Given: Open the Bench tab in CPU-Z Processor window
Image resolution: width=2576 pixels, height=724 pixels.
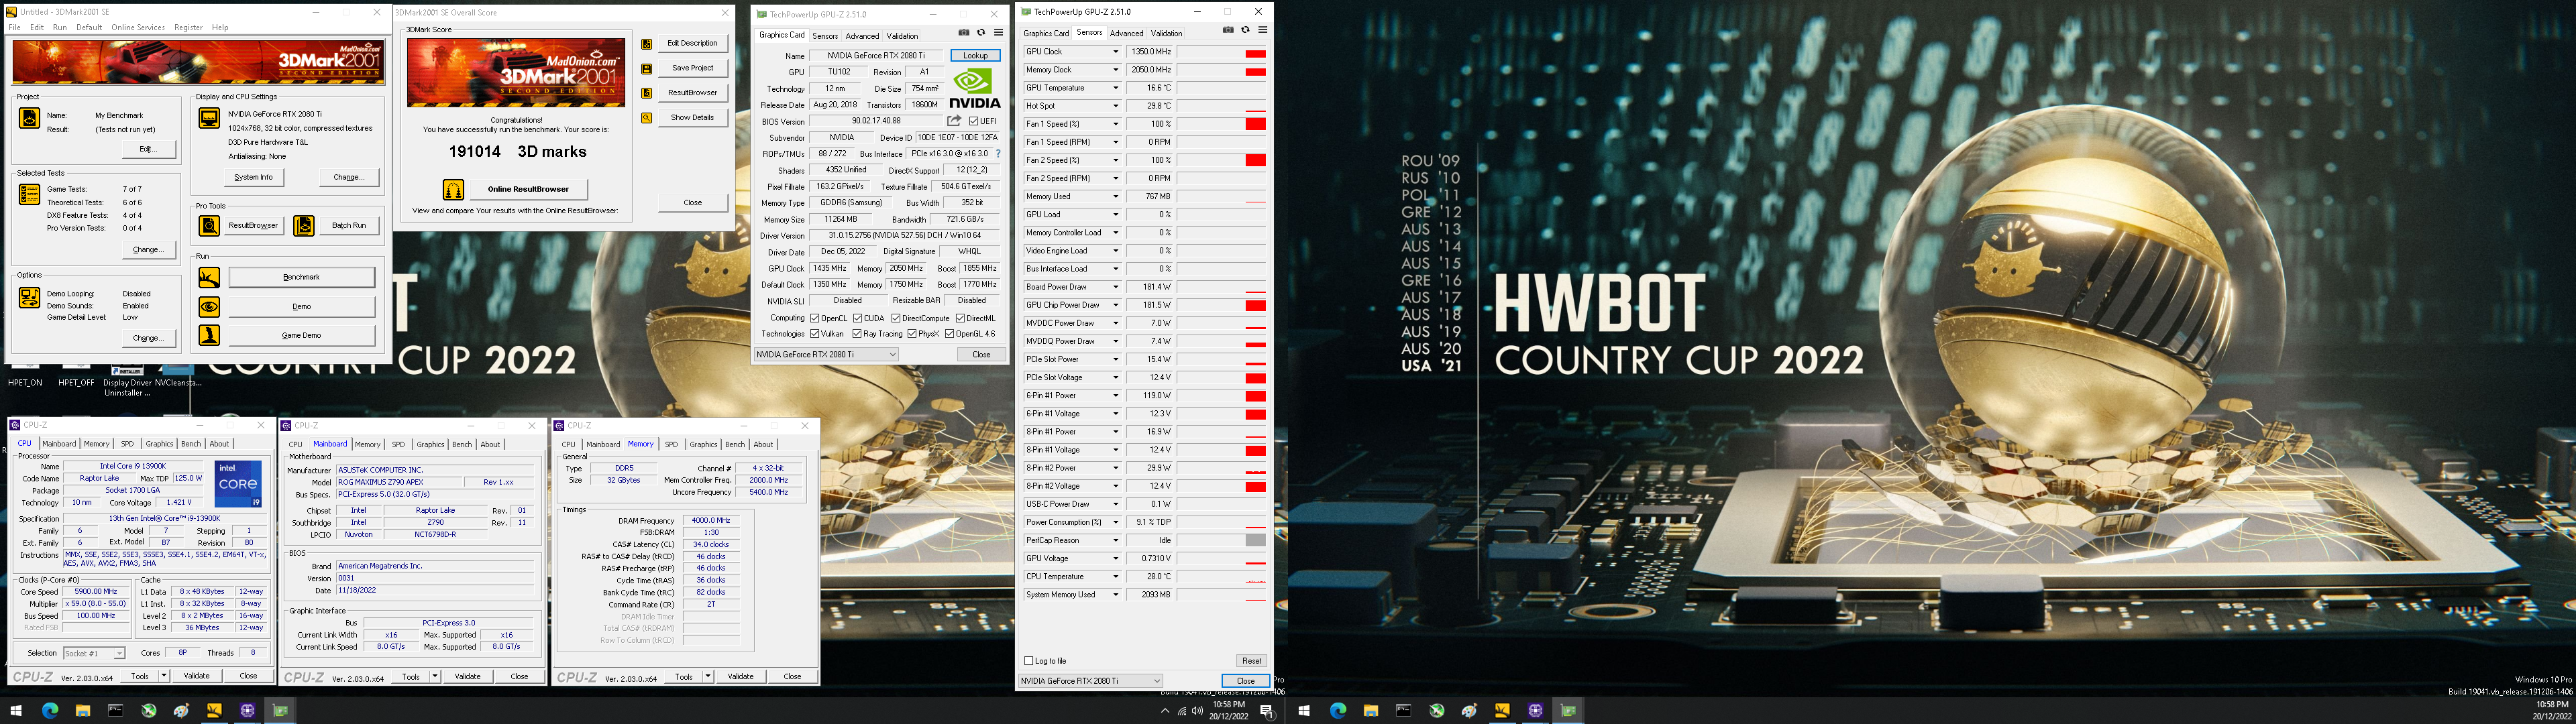Looking at the screenshot, I should pyautogui.click(x=190, y=444).
